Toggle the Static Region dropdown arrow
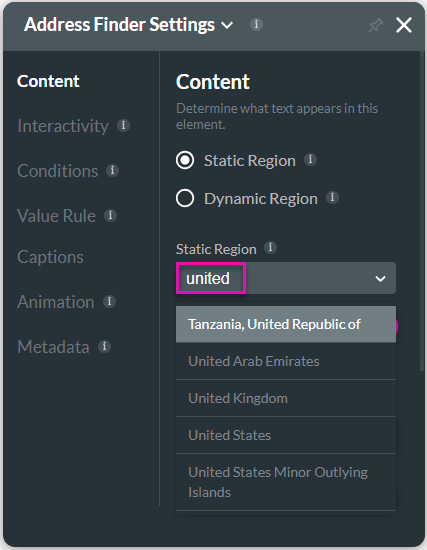Viewport: 427px width, 550px height. (x=380, y=279)
